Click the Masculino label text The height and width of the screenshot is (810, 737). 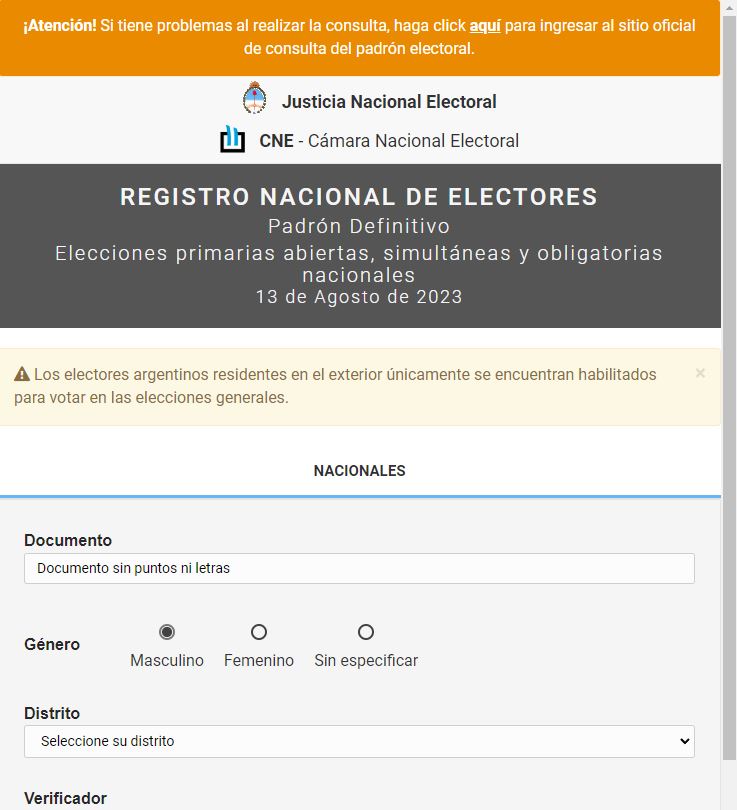pos(167,660)
